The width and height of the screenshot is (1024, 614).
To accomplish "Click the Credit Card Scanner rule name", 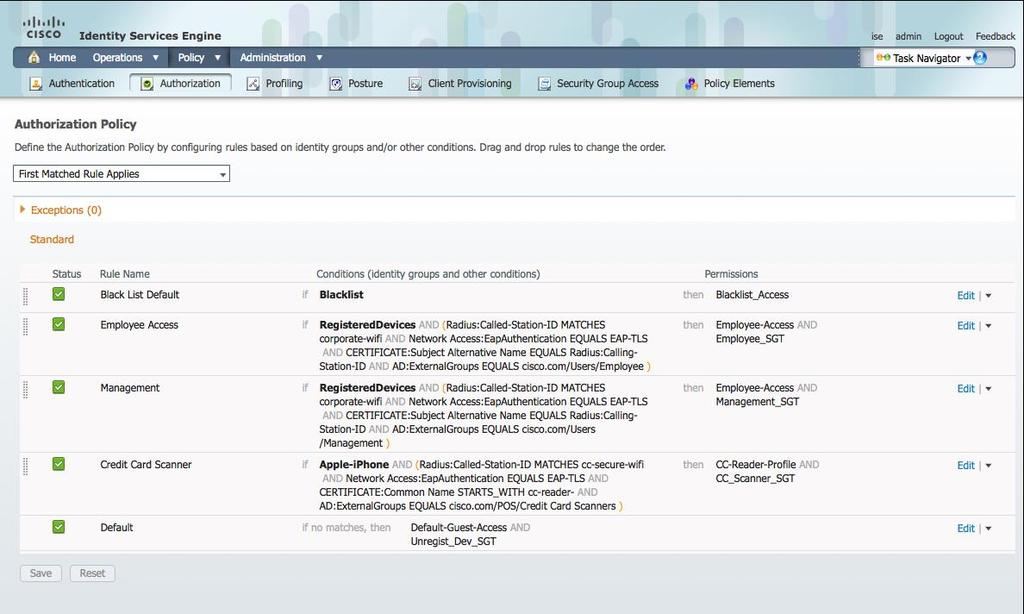I will [146, 464].
